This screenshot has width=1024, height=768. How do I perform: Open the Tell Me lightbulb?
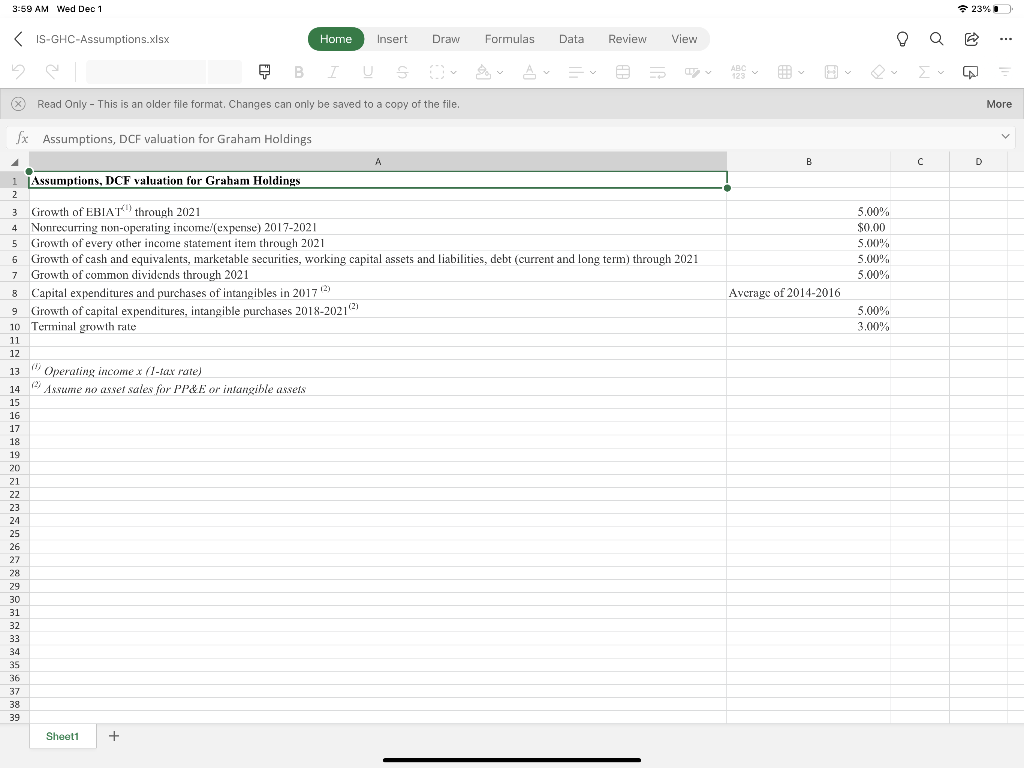coord(902,39)
